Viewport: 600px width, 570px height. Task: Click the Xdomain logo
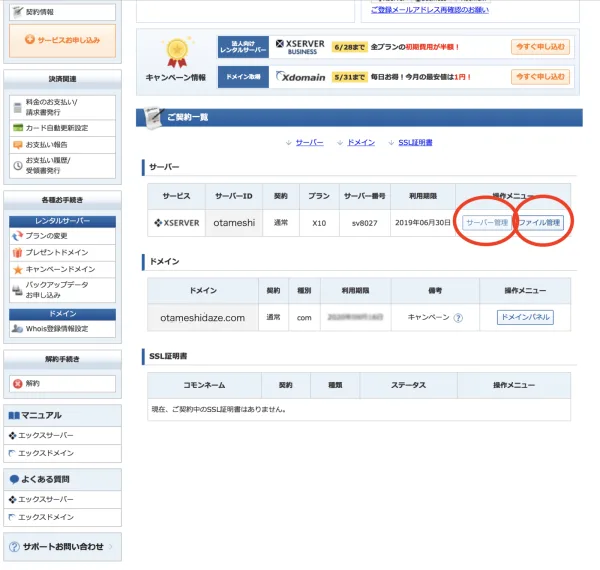pos(300,77)
